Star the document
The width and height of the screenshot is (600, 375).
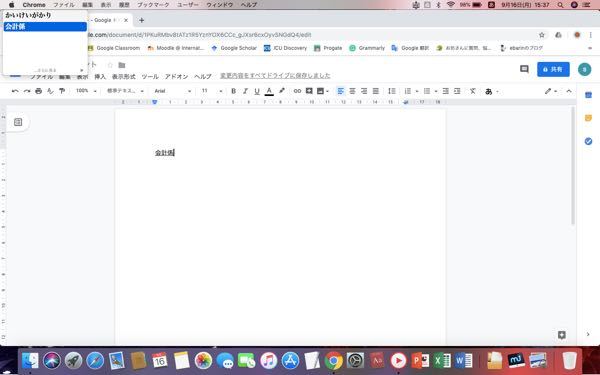[x=110, y=65]
